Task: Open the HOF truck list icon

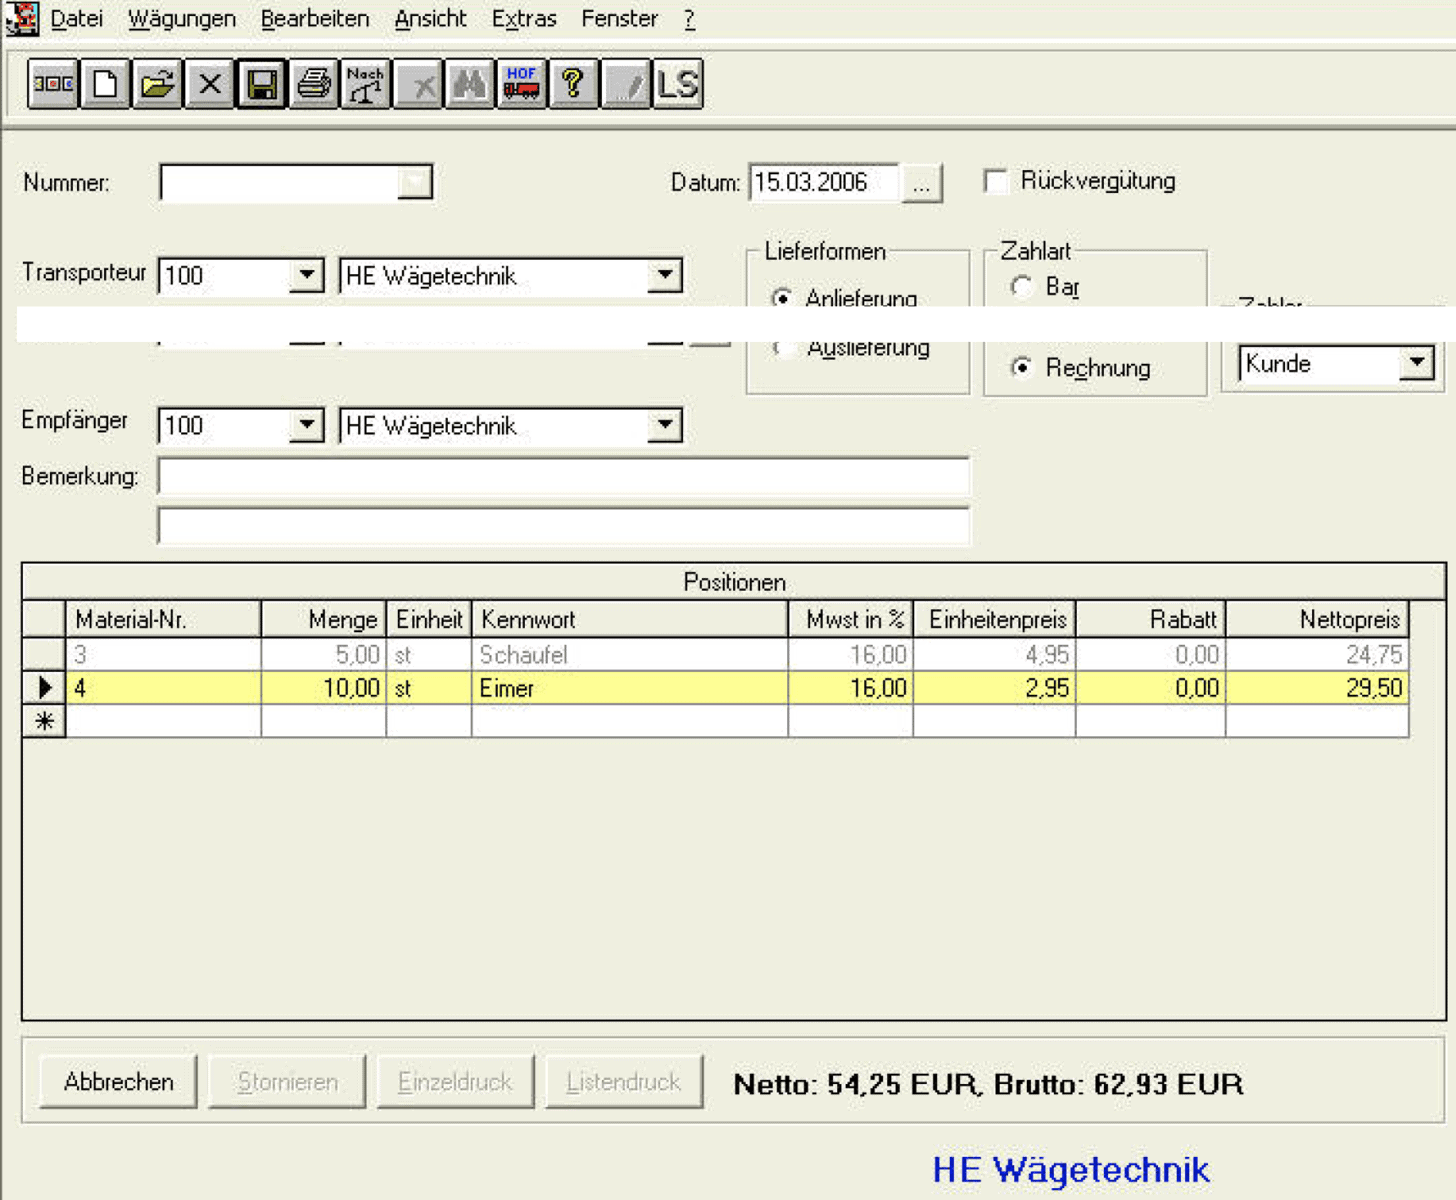Action: pyautogui.click(x=522, y=84)
